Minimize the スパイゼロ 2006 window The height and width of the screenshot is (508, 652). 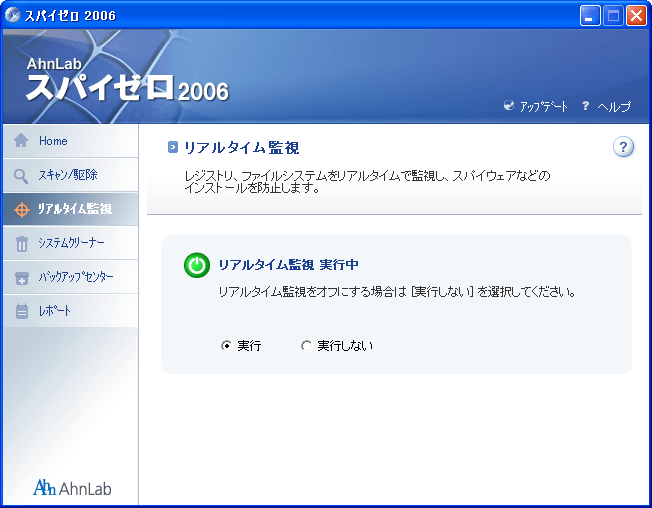590,16
